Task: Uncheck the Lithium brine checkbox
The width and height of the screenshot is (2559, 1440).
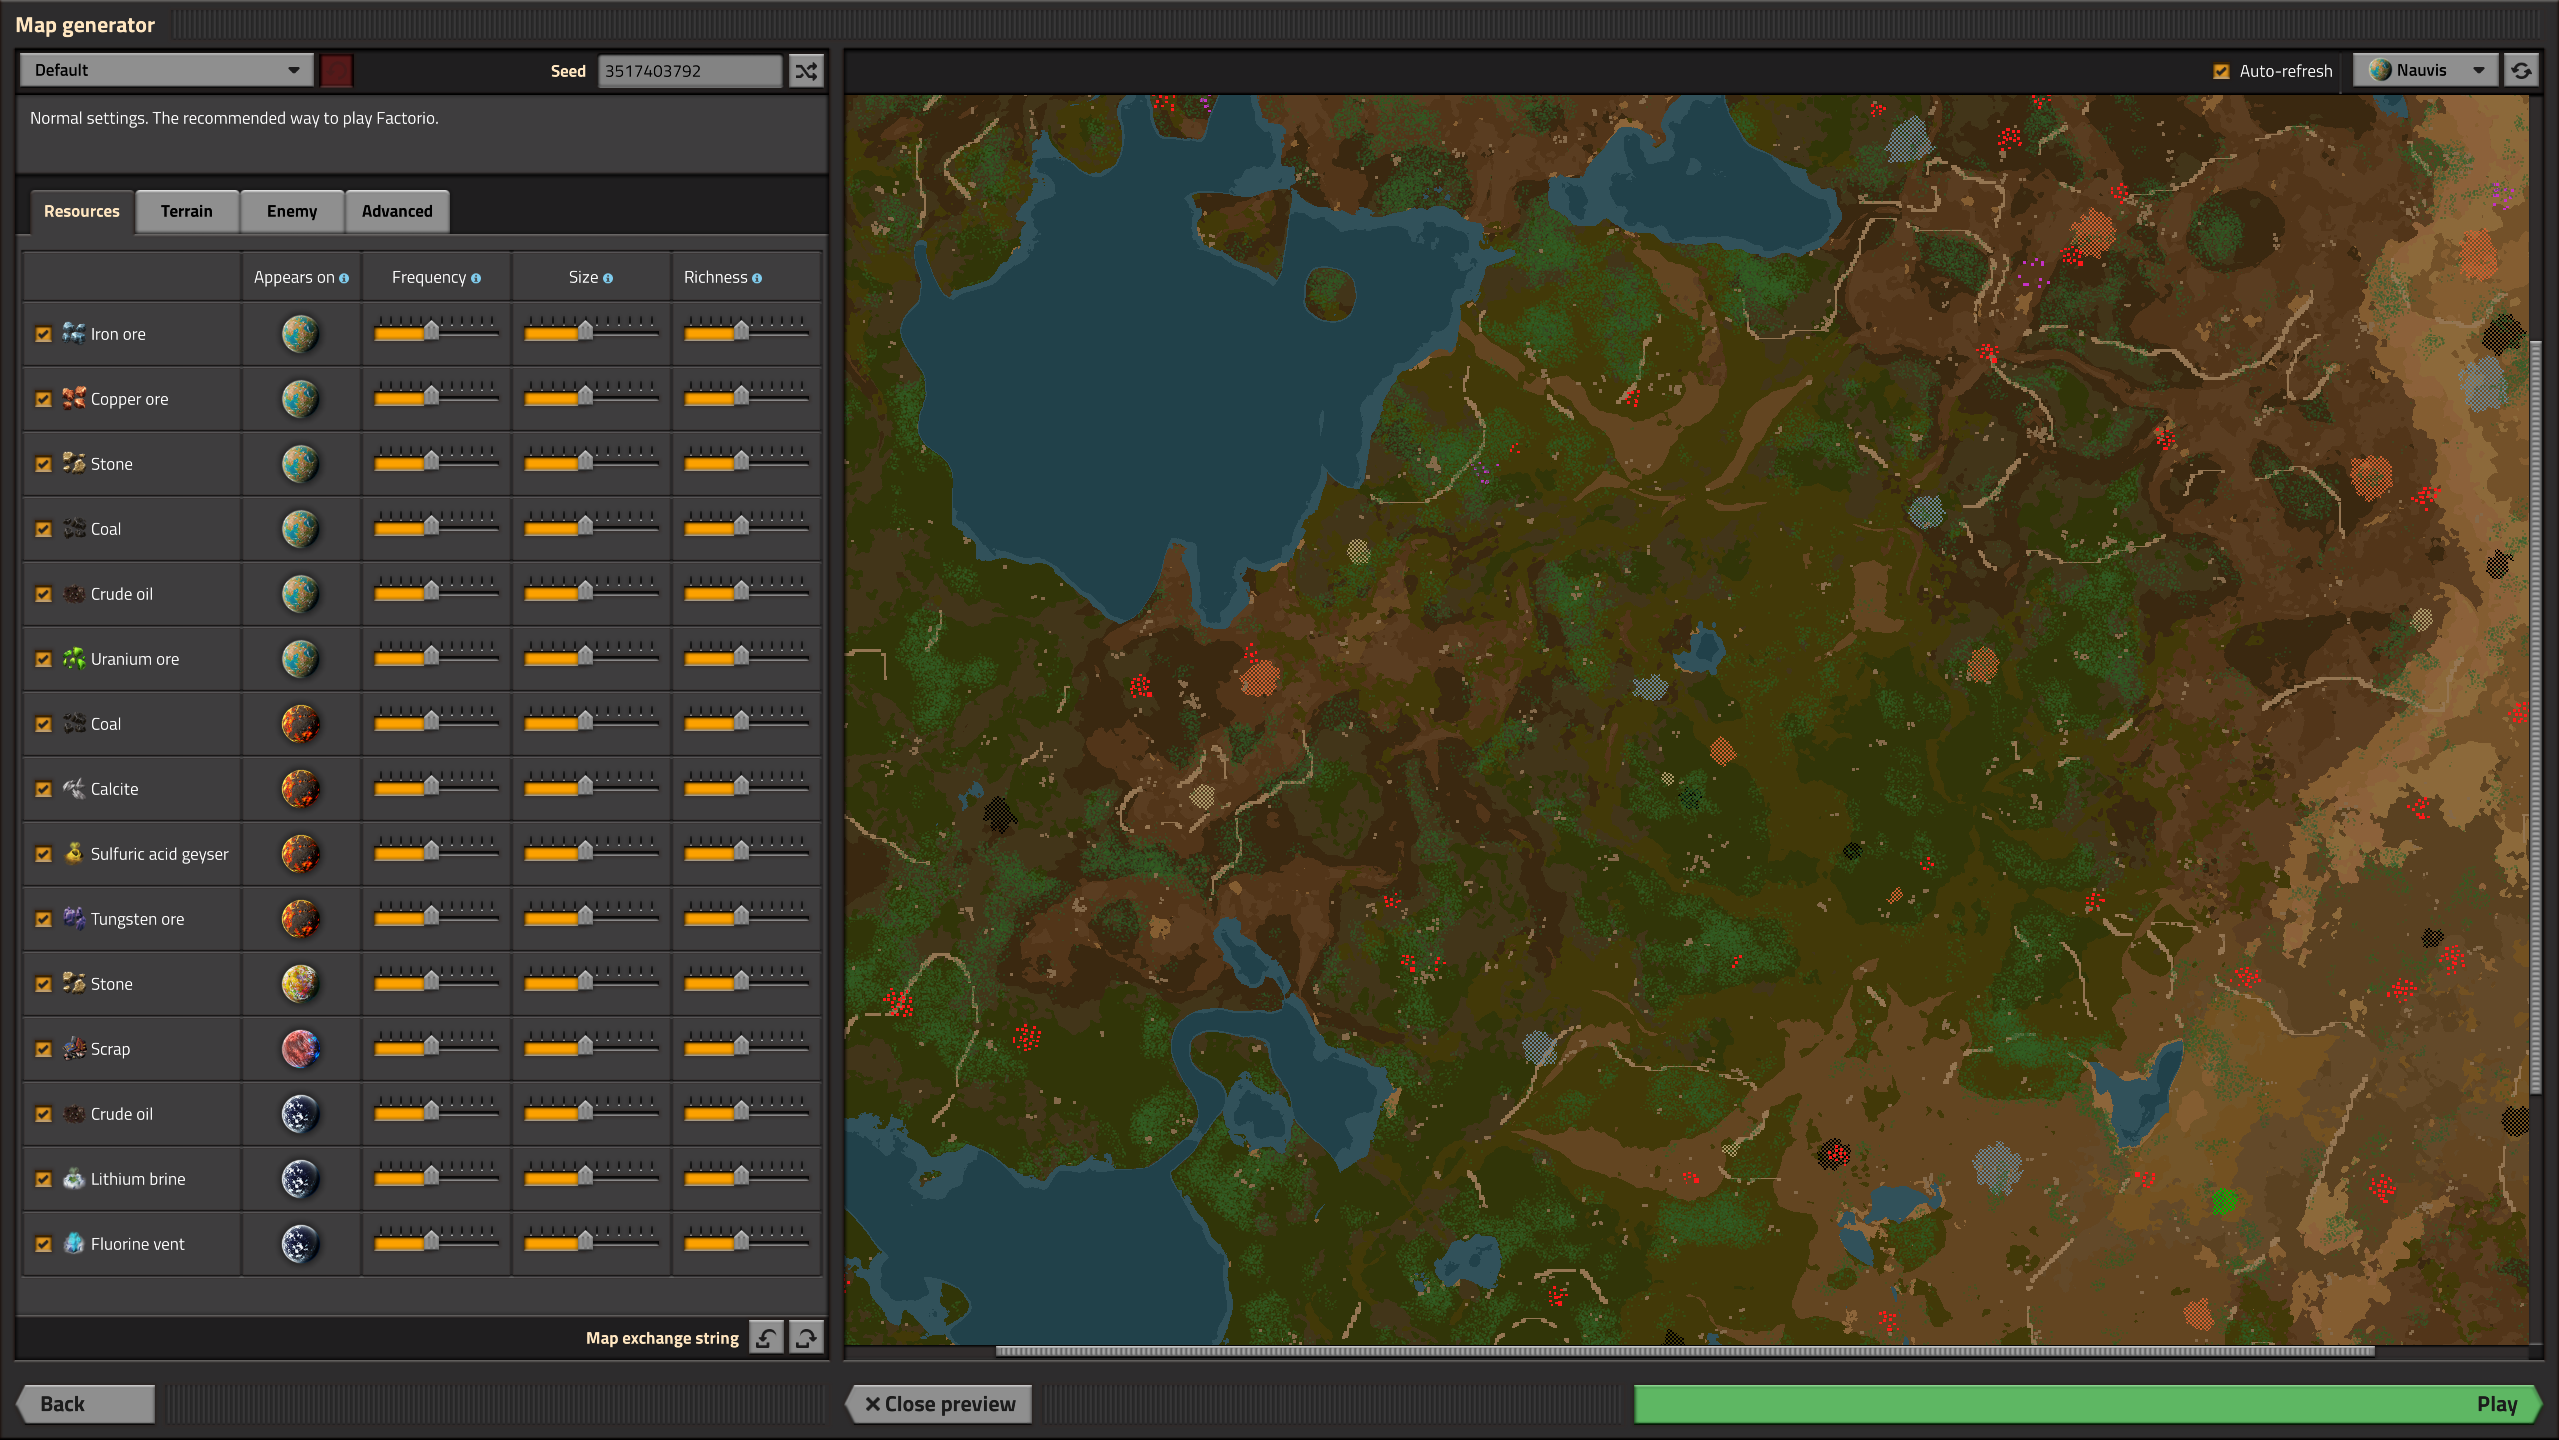Action: [43, 1180]
